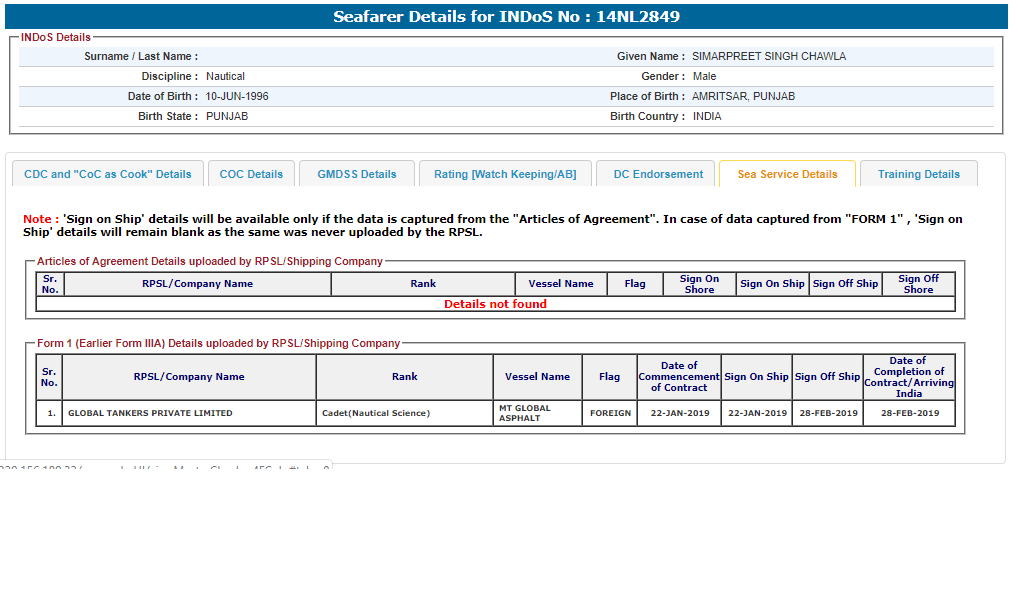This screenshot has height=598, width=1018.
Task: Select the Rating [Watch Keeping/AB] tab
Action: (x=505, y=174)
